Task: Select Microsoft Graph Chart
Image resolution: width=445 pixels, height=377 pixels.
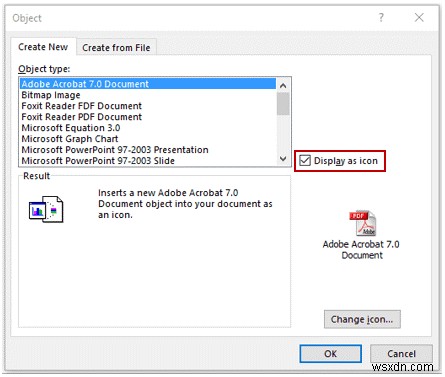Action: pos(148,139)
